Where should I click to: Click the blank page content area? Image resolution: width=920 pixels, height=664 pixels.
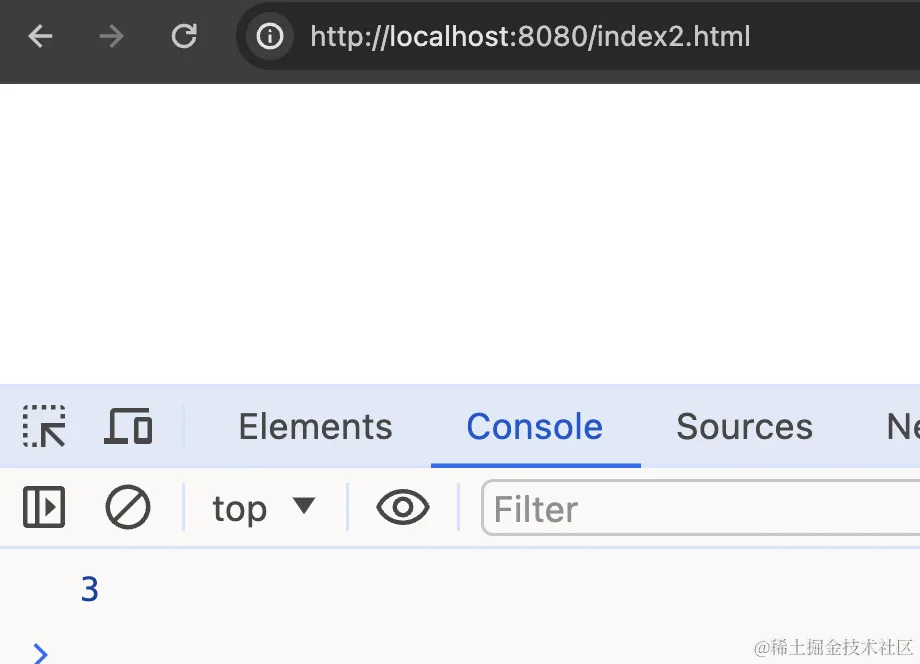[x=460, y=233]
